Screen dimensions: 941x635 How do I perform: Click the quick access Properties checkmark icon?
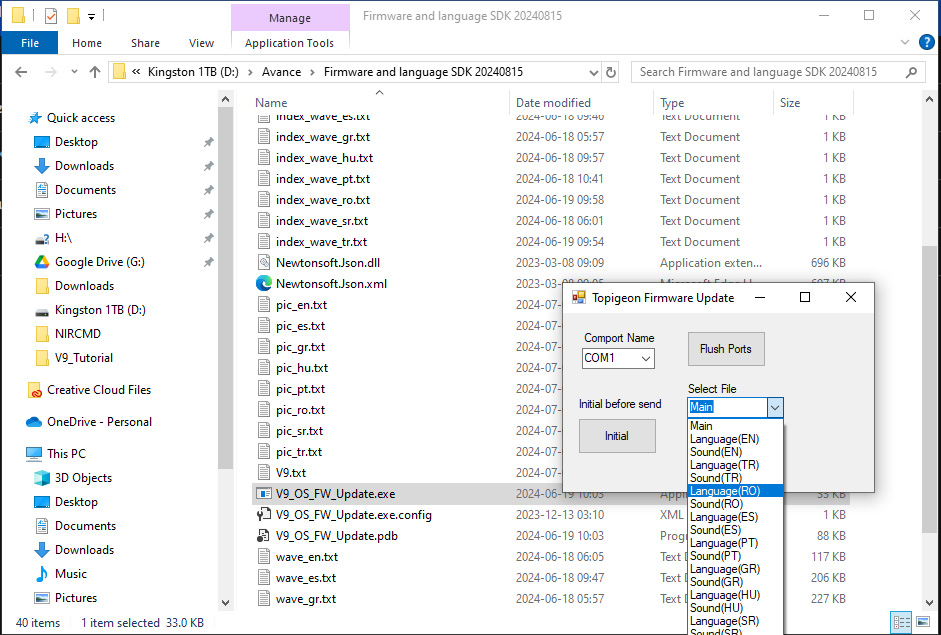pyautogui.click(x=51, y=16)
